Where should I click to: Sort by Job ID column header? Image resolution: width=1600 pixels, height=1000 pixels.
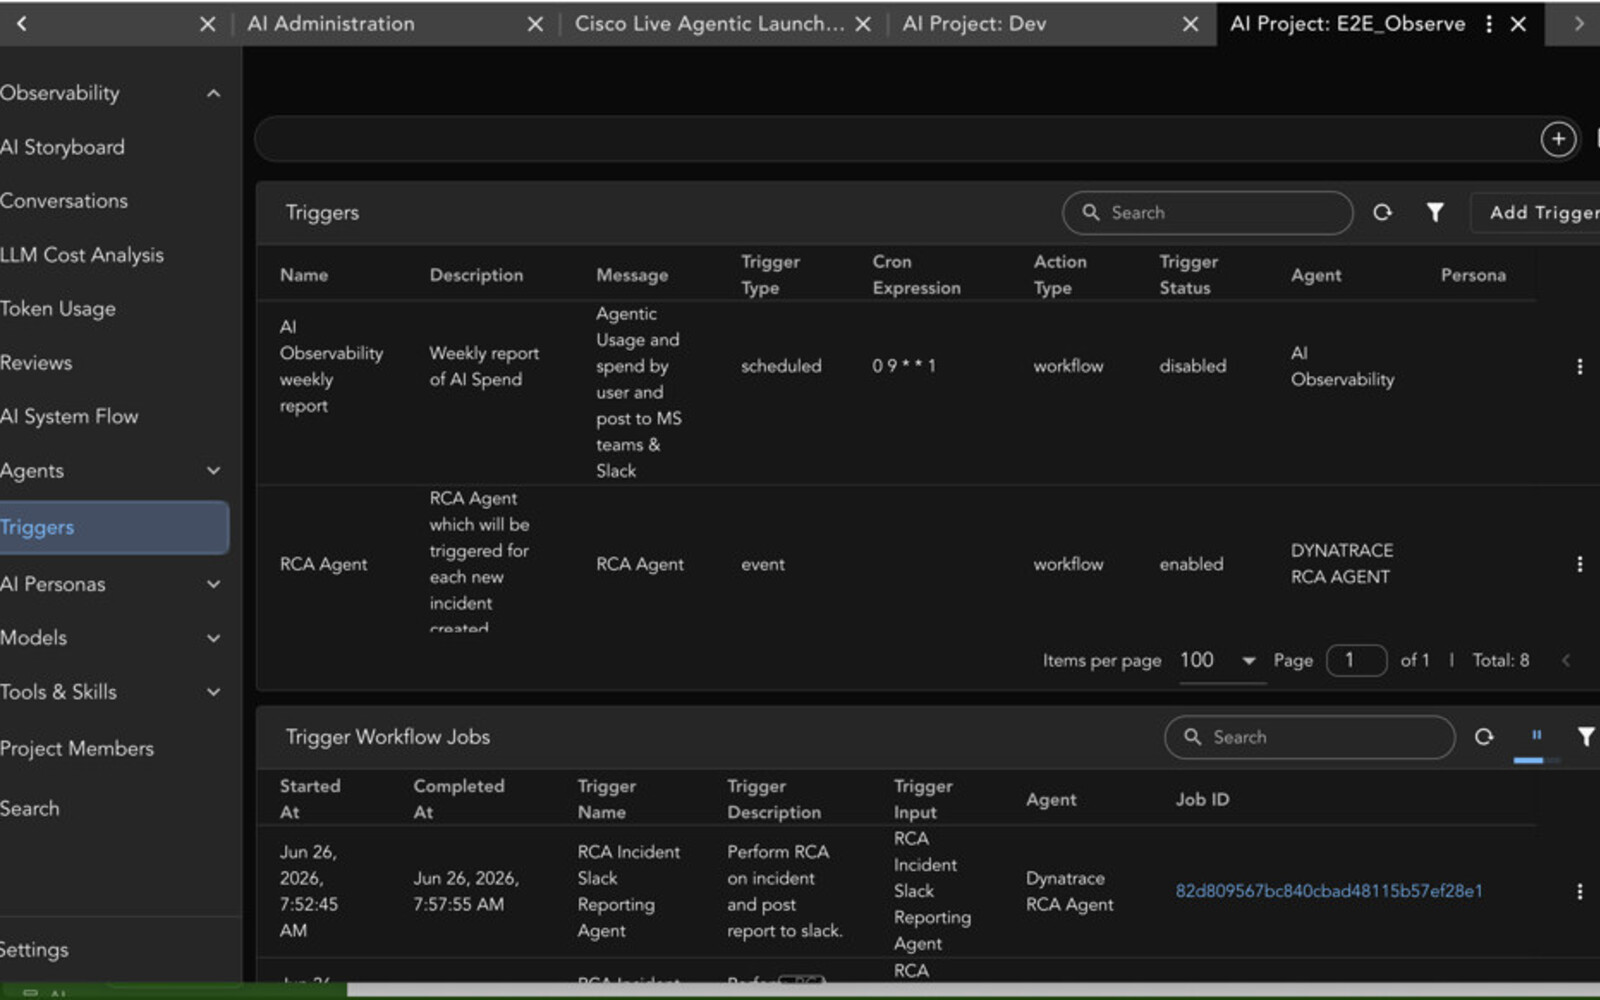[1202, 799]
